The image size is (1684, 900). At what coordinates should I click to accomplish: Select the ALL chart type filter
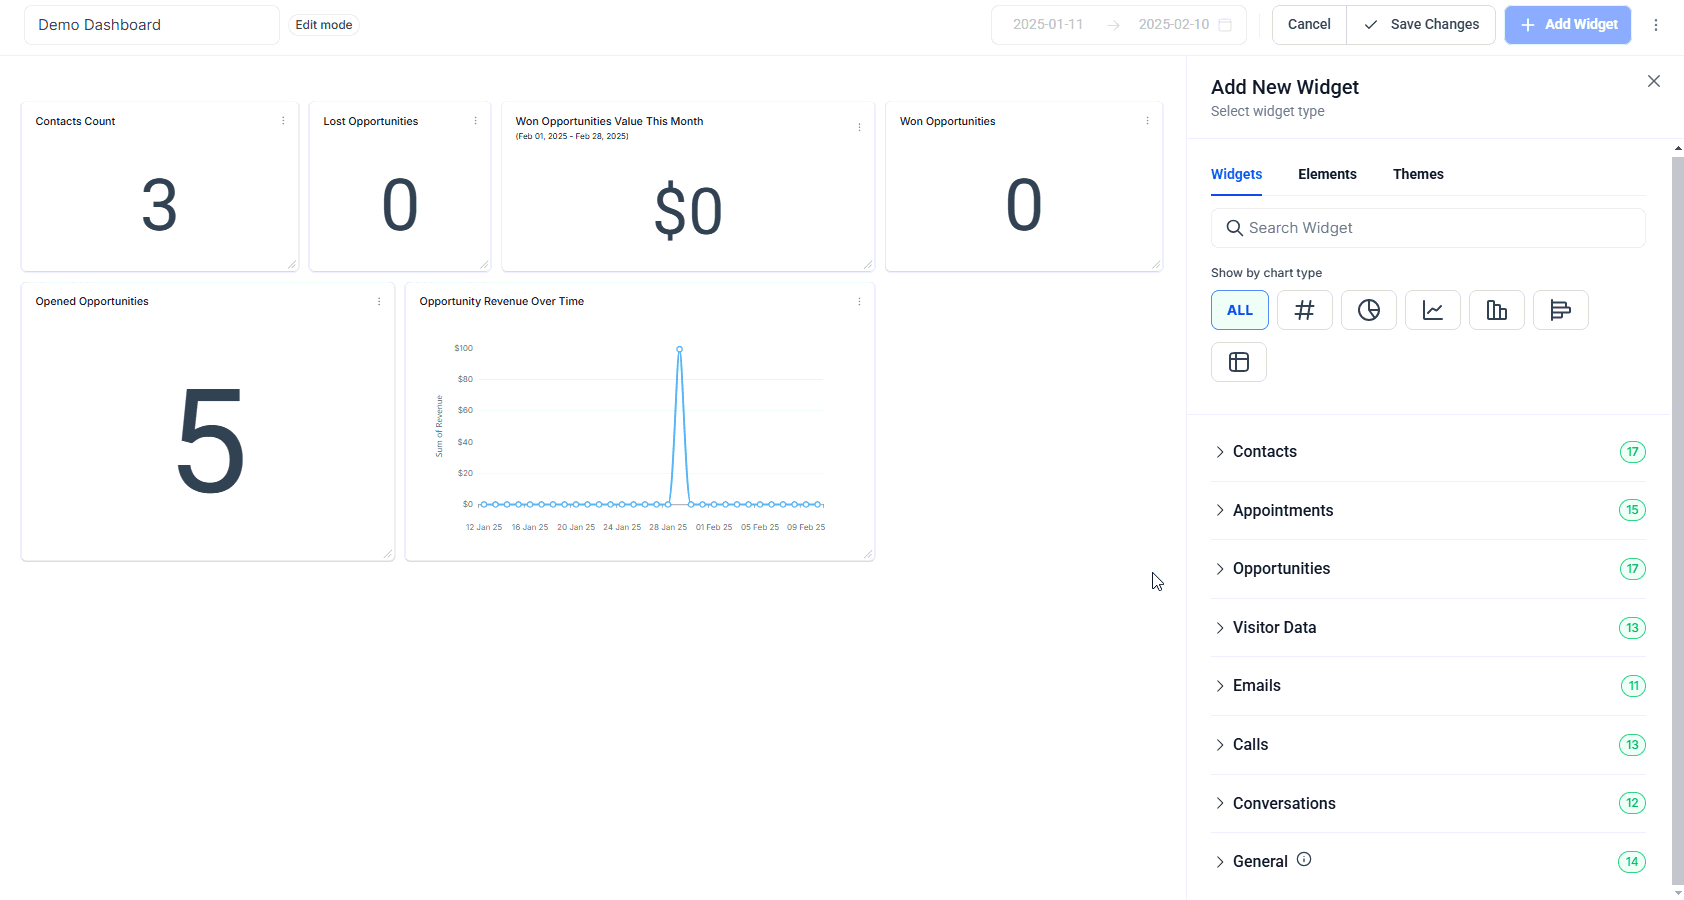[1239, 310]
